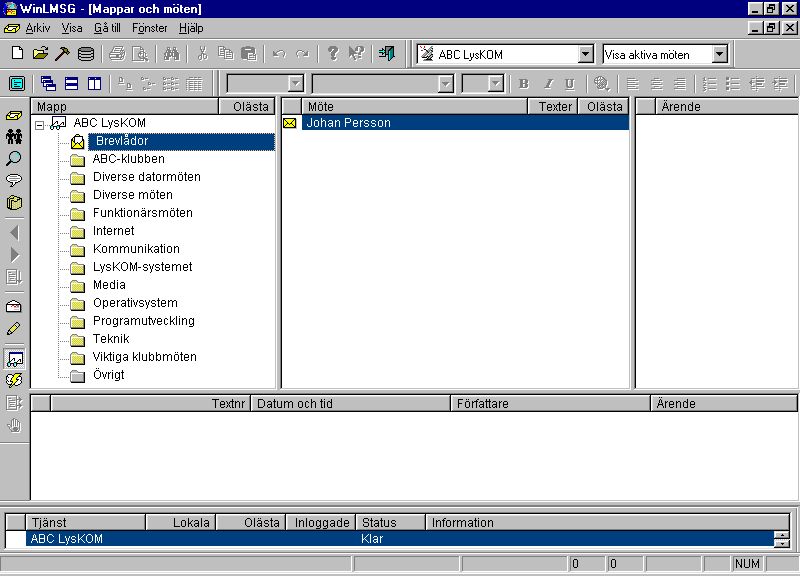The width and height of the screenshot is (800, 576).
Task: Click the teal window icon on second toolbar
Action: (x=17, y=83)
